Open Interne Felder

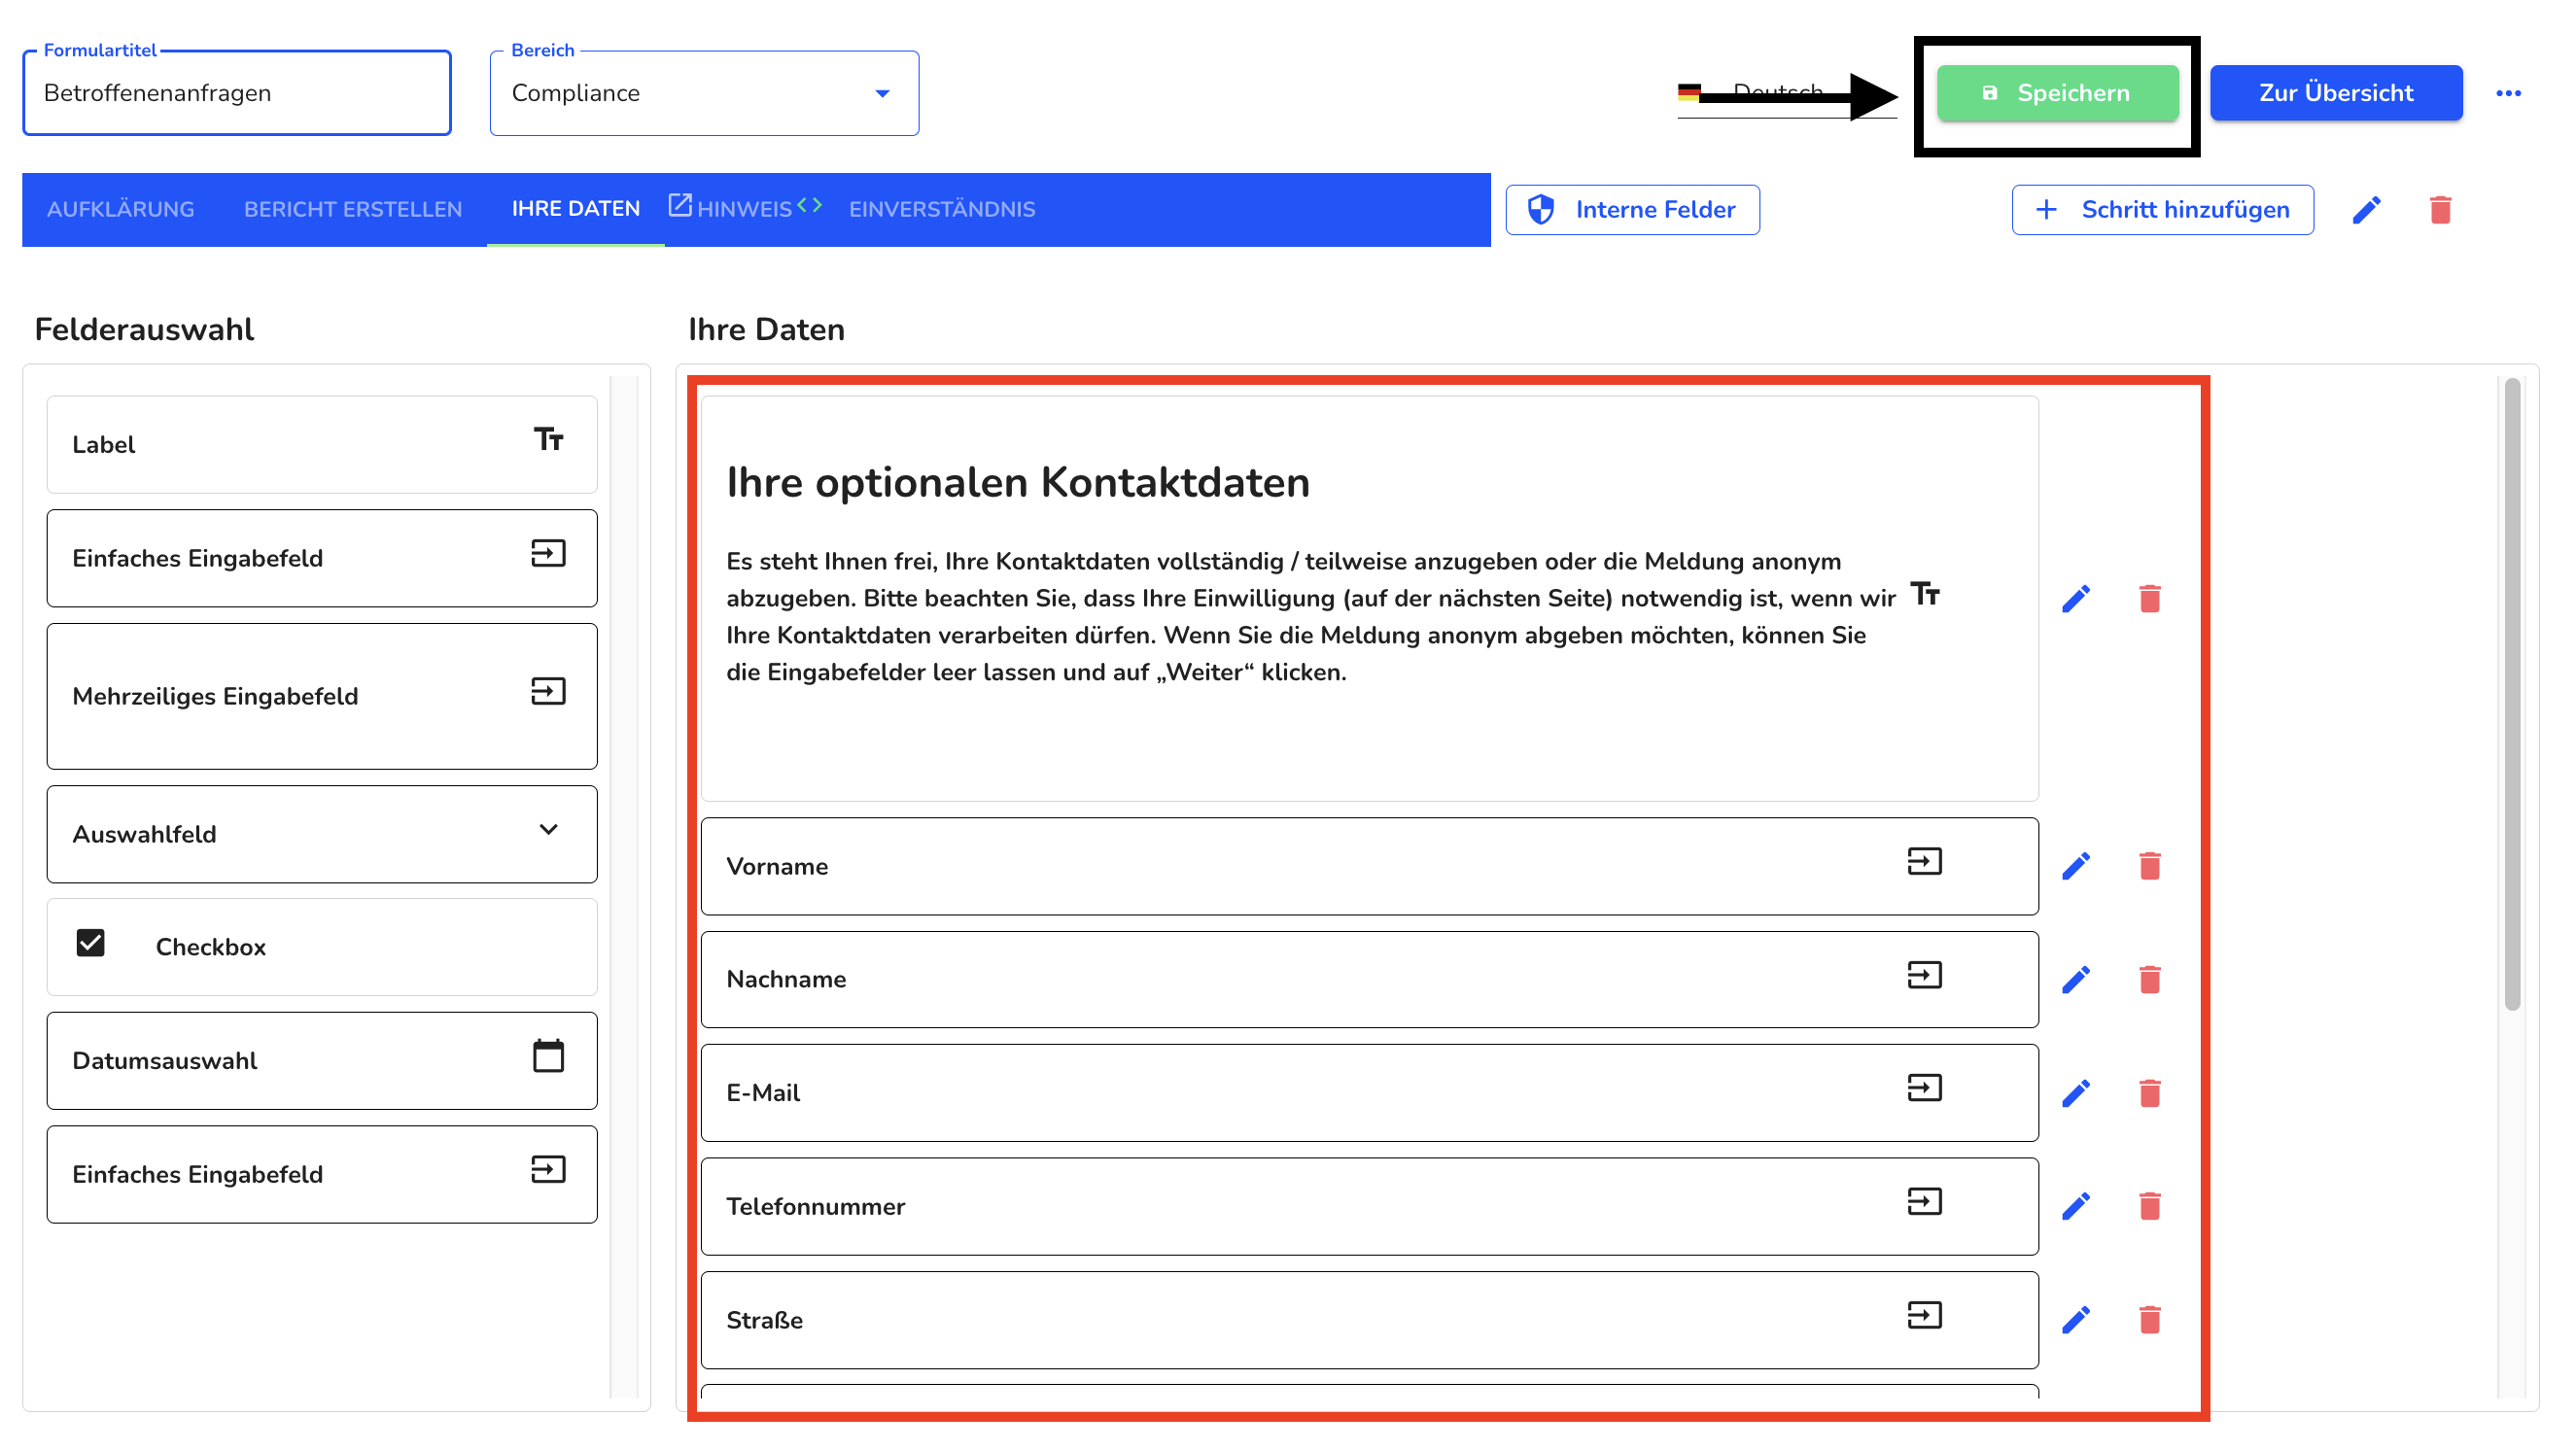pyautogui.click(x=1632, y=210)
